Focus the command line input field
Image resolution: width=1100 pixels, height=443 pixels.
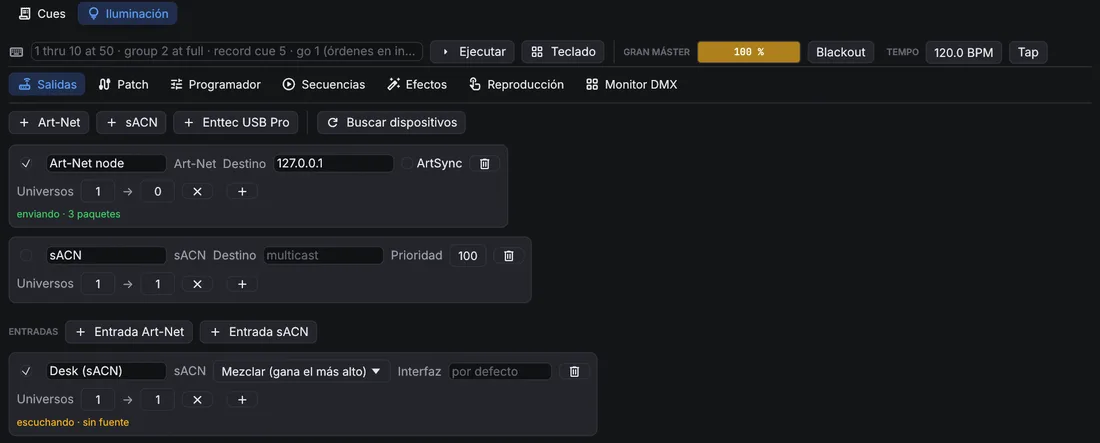coord(227,52)
